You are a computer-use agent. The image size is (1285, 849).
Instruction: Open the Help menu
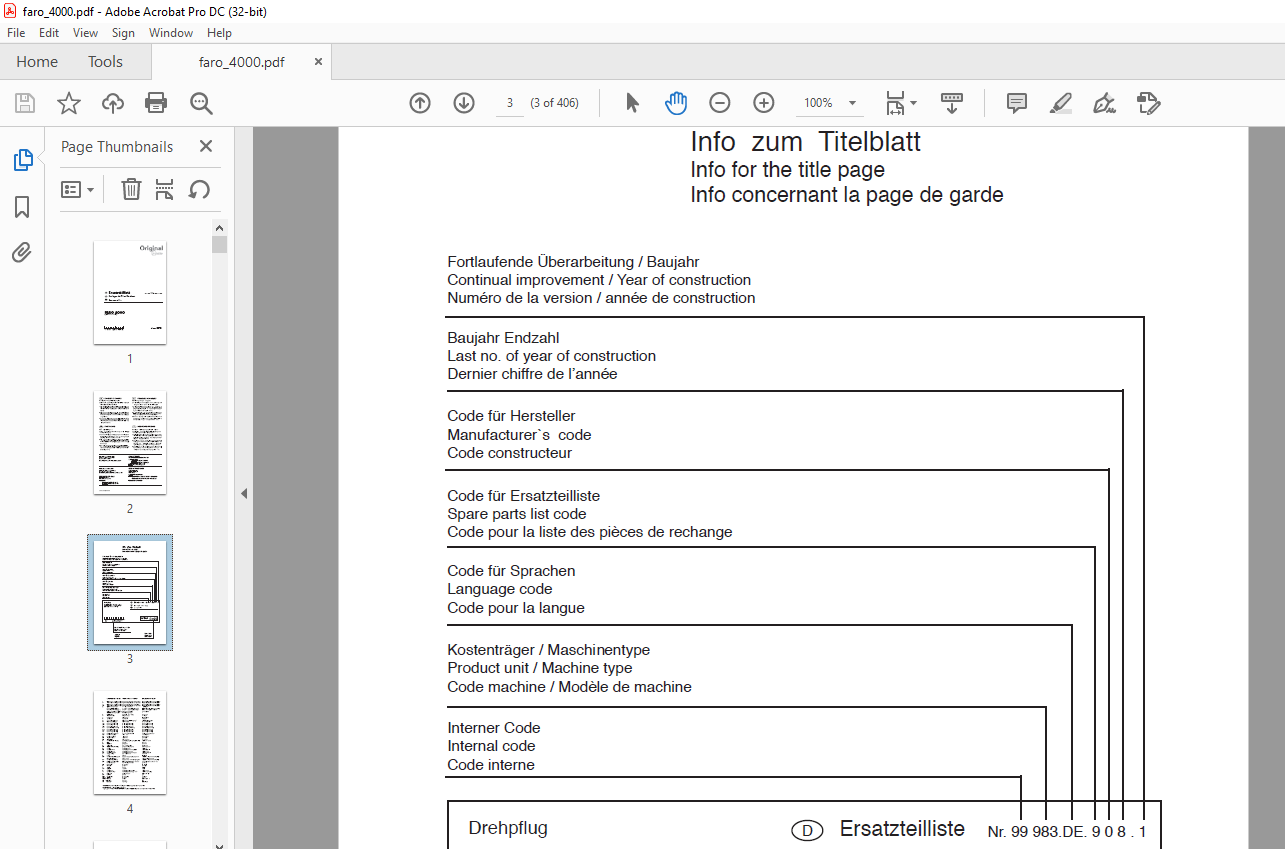point(219,33)
